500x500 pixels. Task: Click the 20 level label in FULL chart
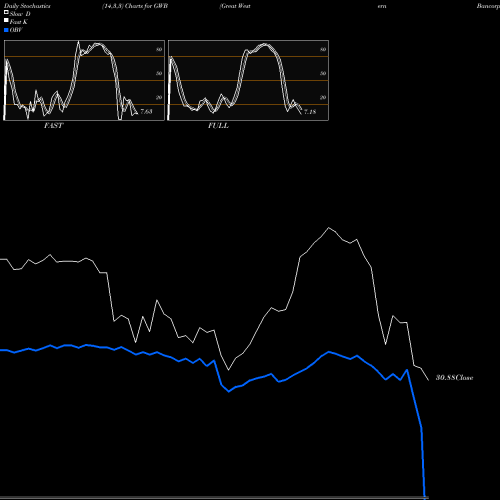323,97
